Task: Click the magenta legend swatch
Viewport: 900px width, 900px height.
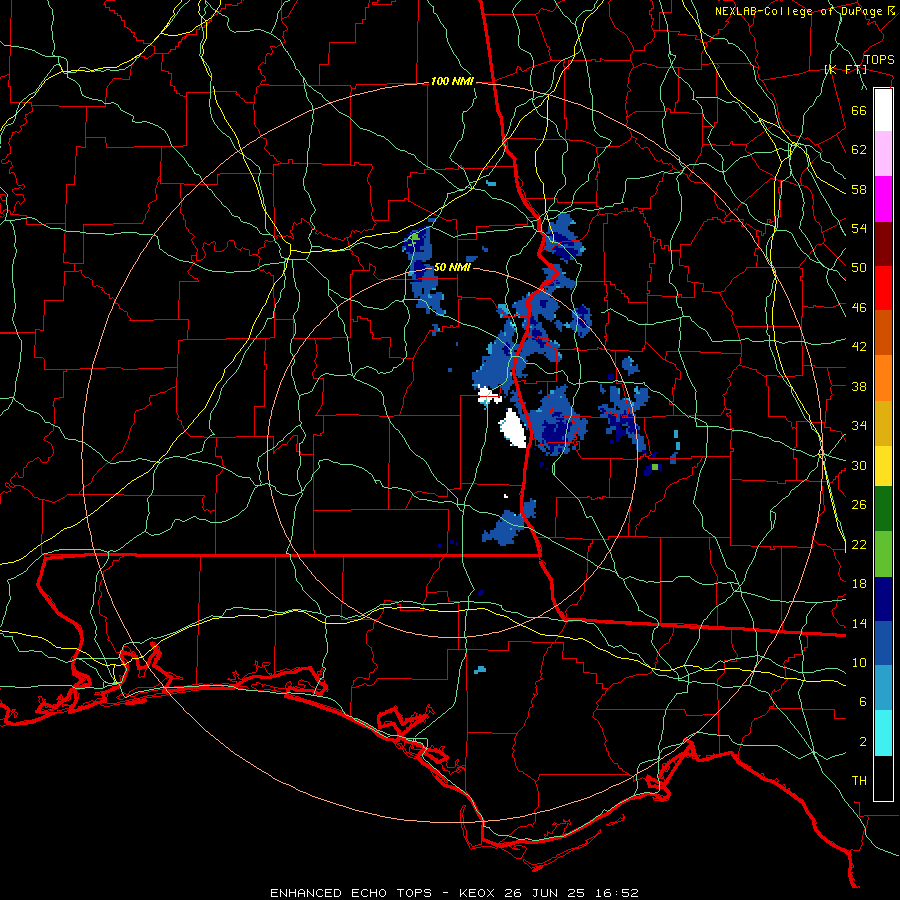Action: (883, 199)
